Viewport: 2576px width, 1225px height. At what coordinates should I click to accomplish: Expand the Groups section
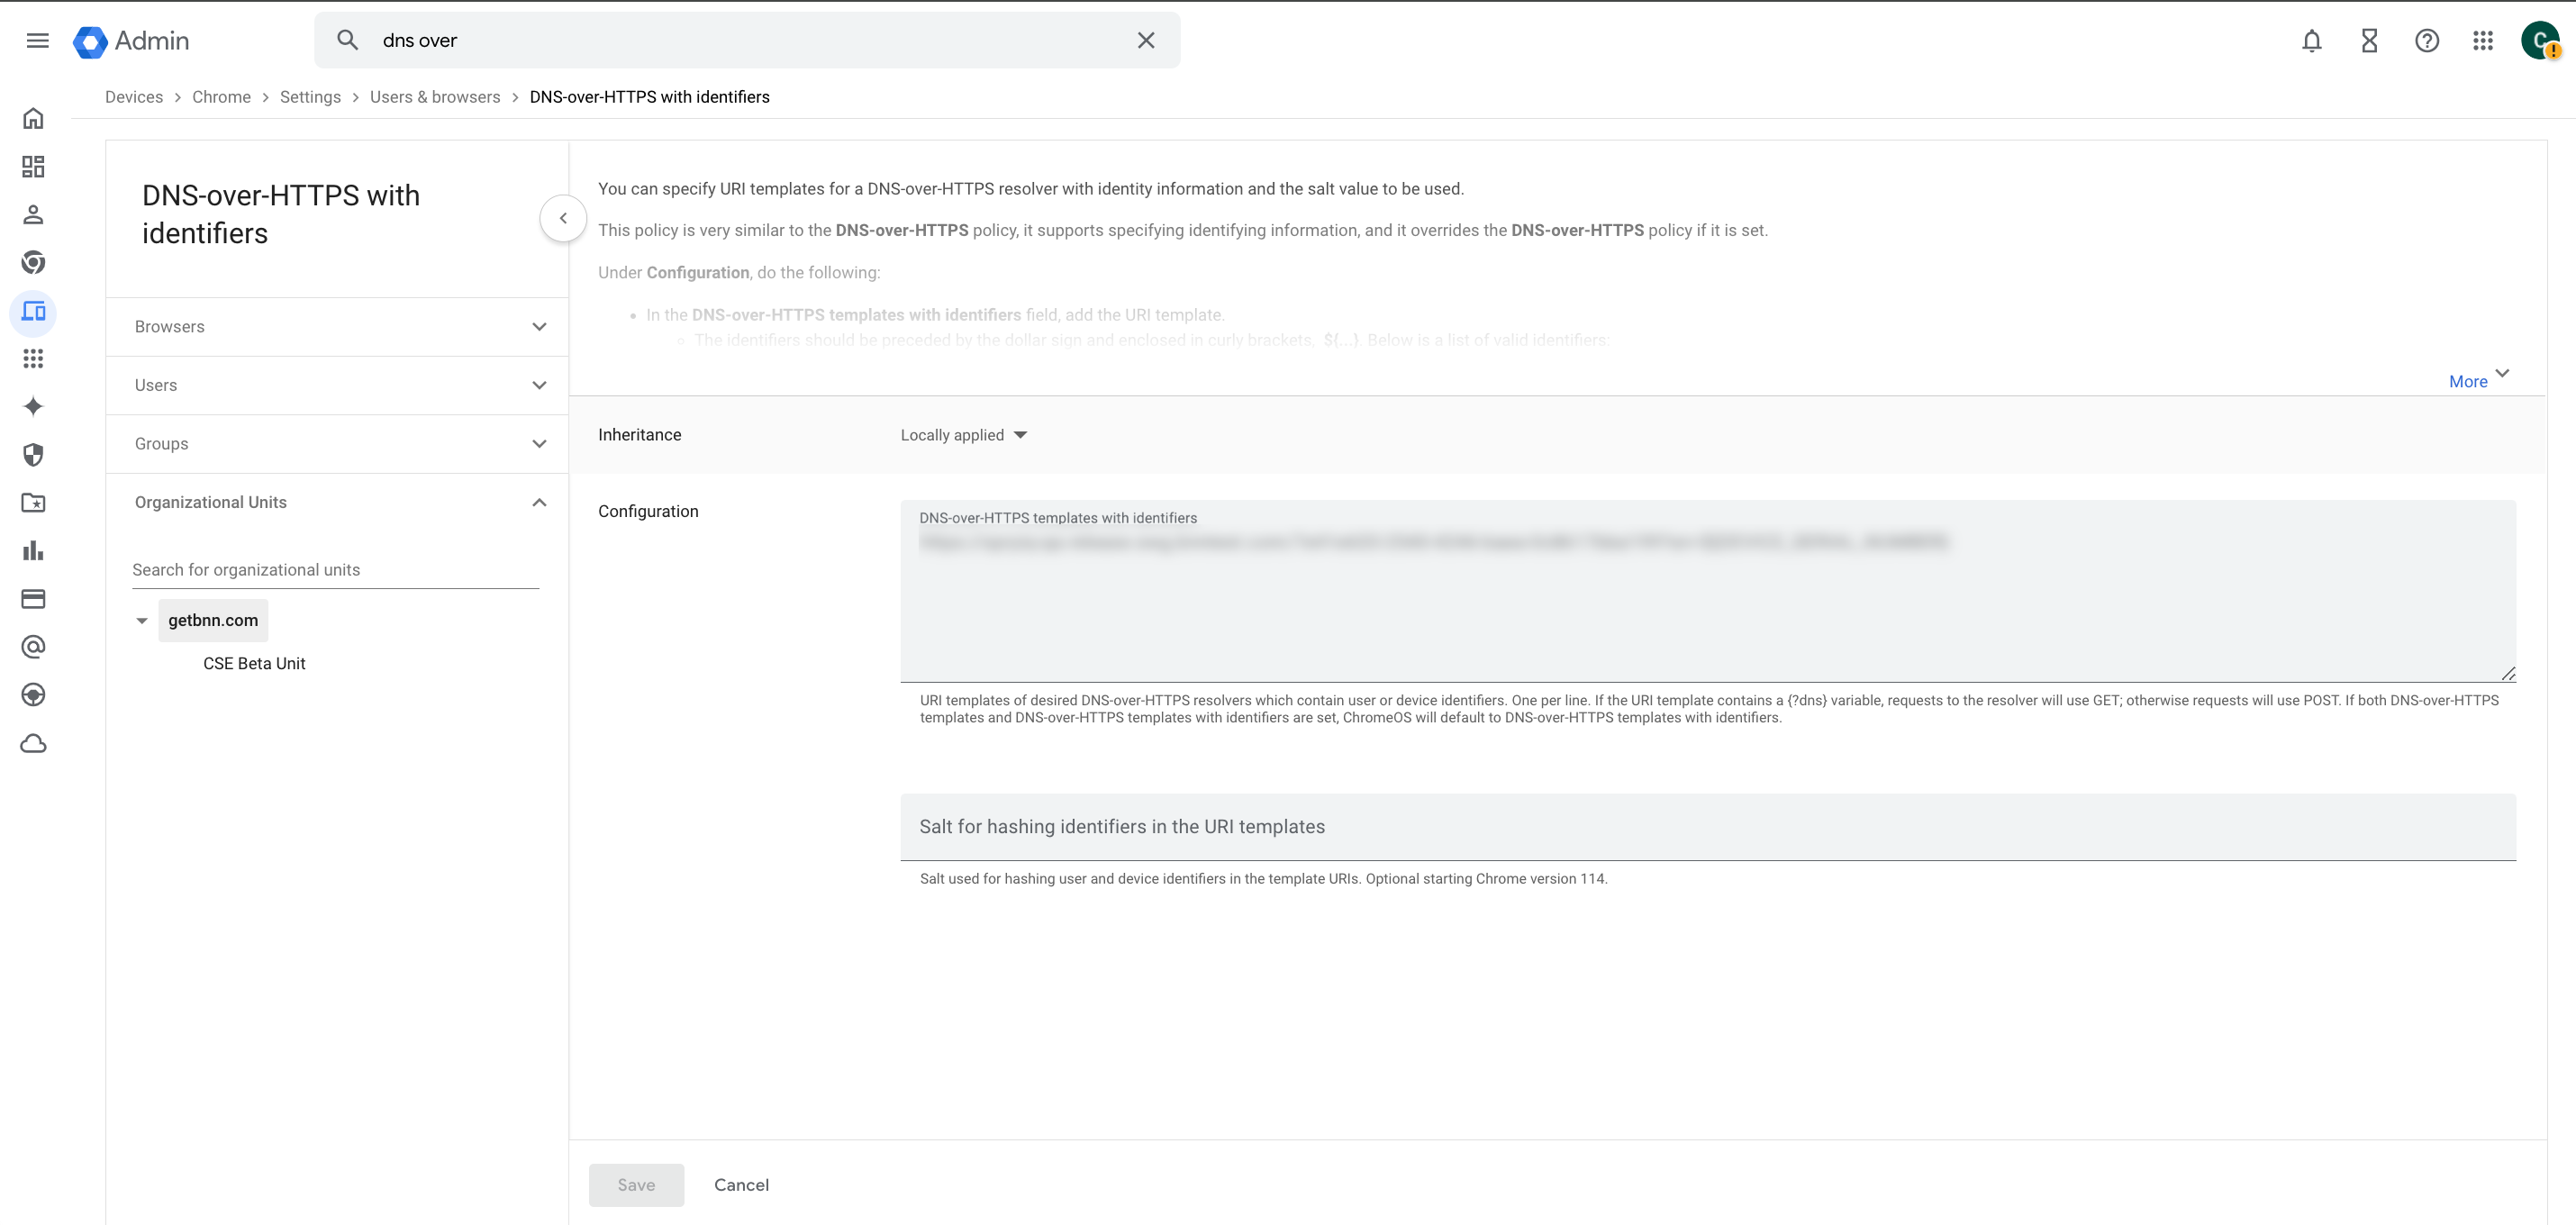pos(336,444)
